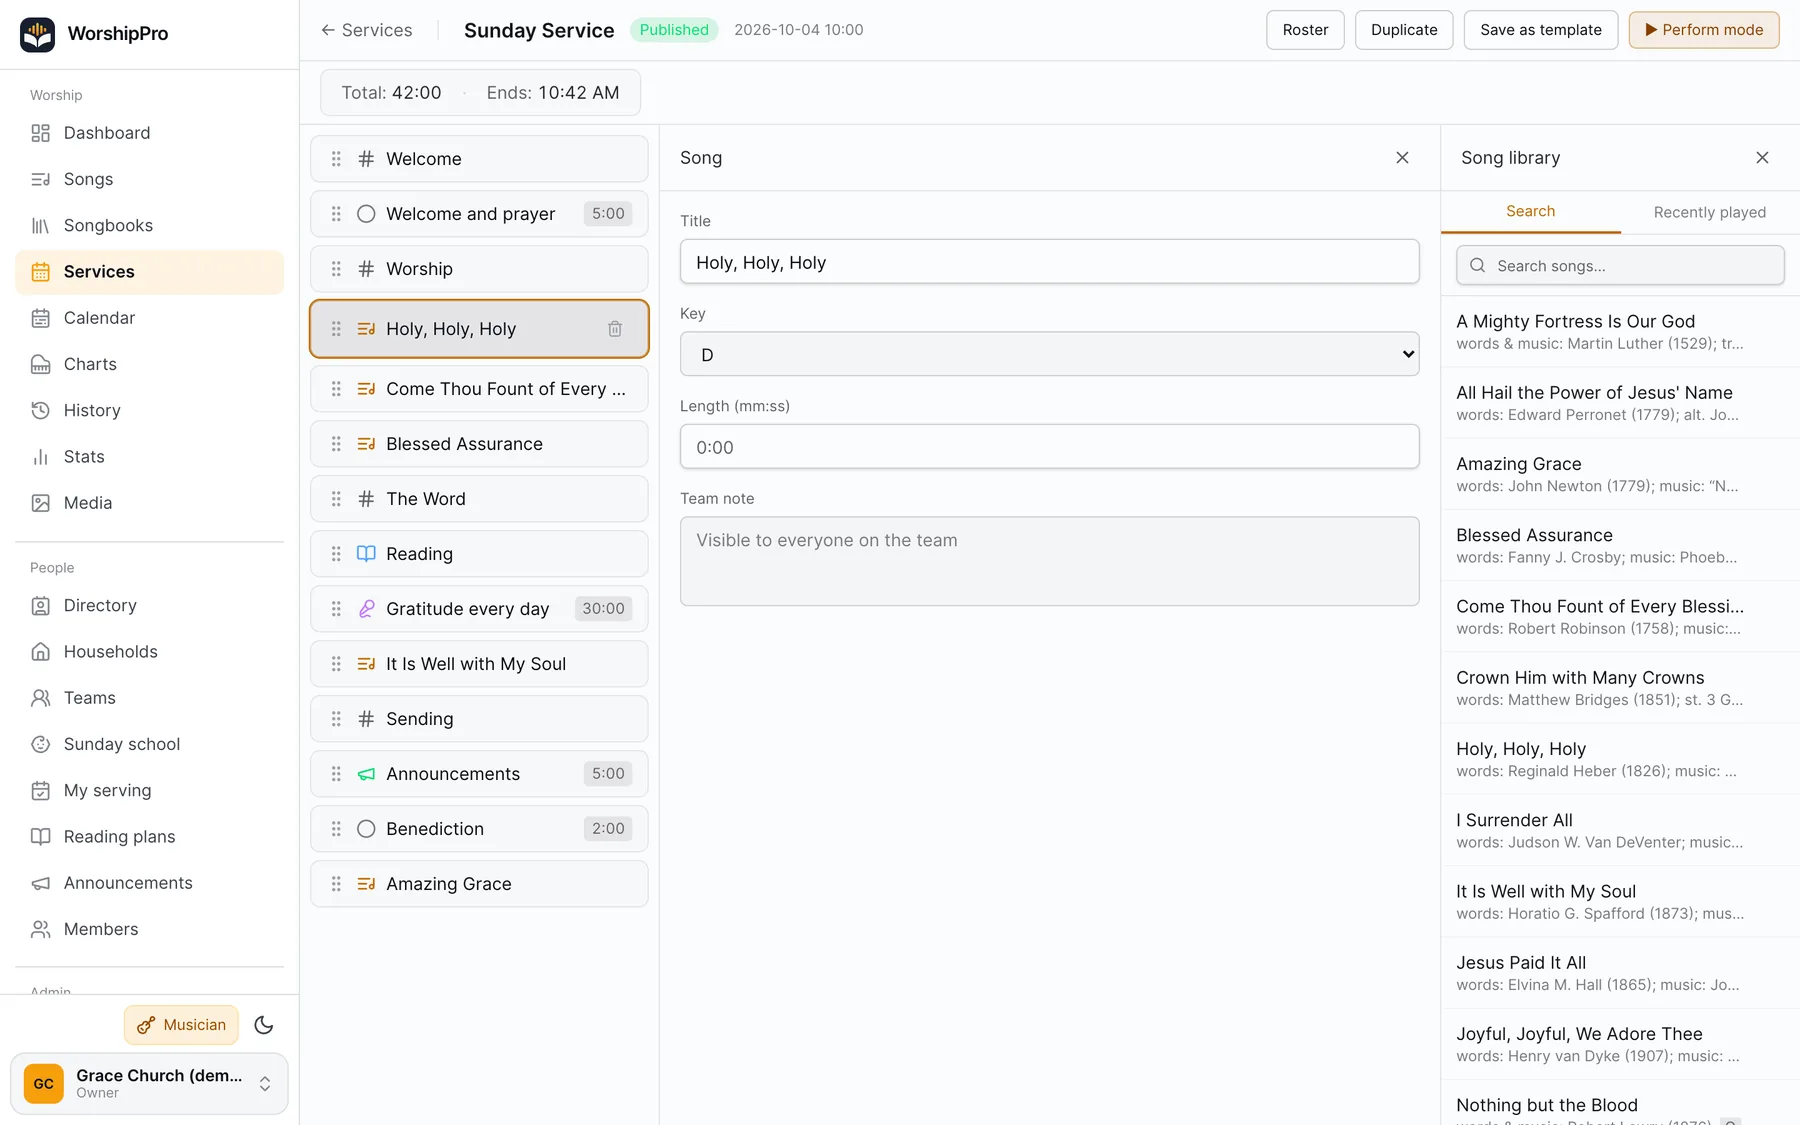The width and height of the screenshot is (1800, 1125).
Task: Open the people Directory
Action: coord(149,605)
